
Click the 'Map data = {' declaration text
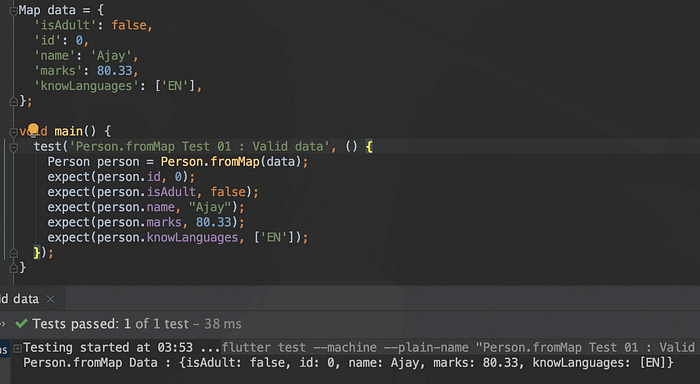[x=61, y=10]
